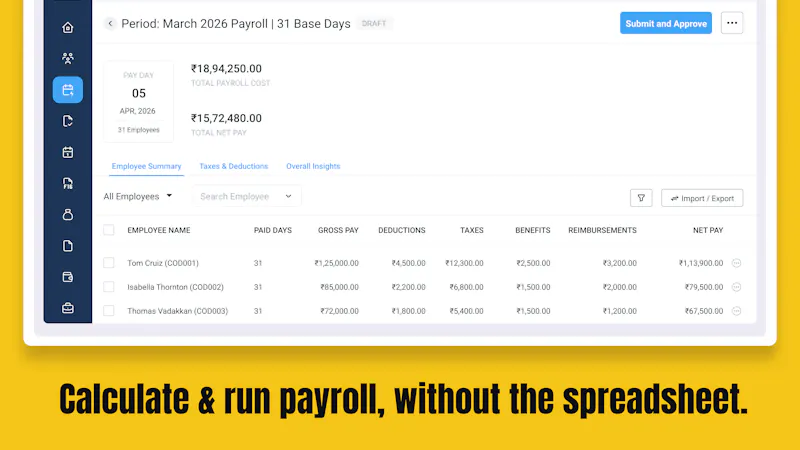Open the money bag icon in sidebar
The height and width of the screenshot is (450, 800).
[x=68, y=215]
